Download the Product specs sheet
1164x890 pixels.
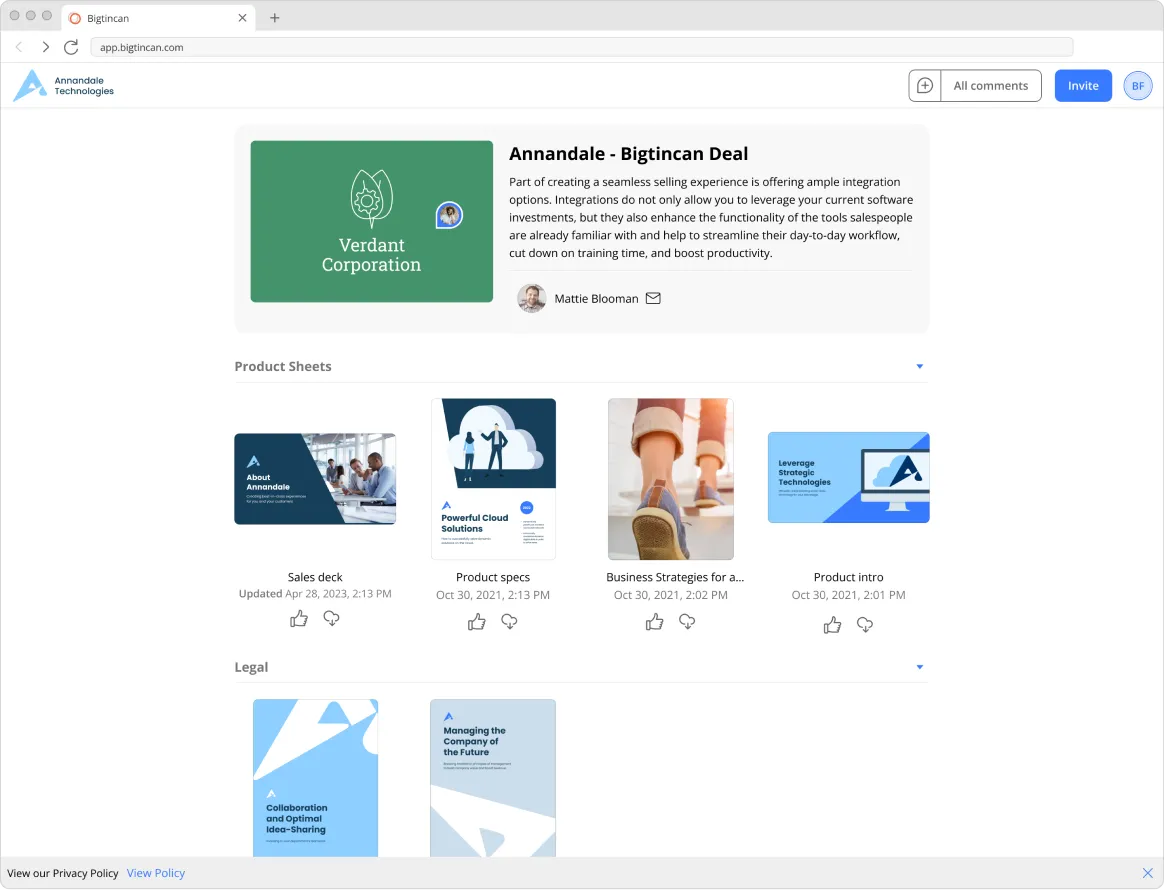(509, 622)
